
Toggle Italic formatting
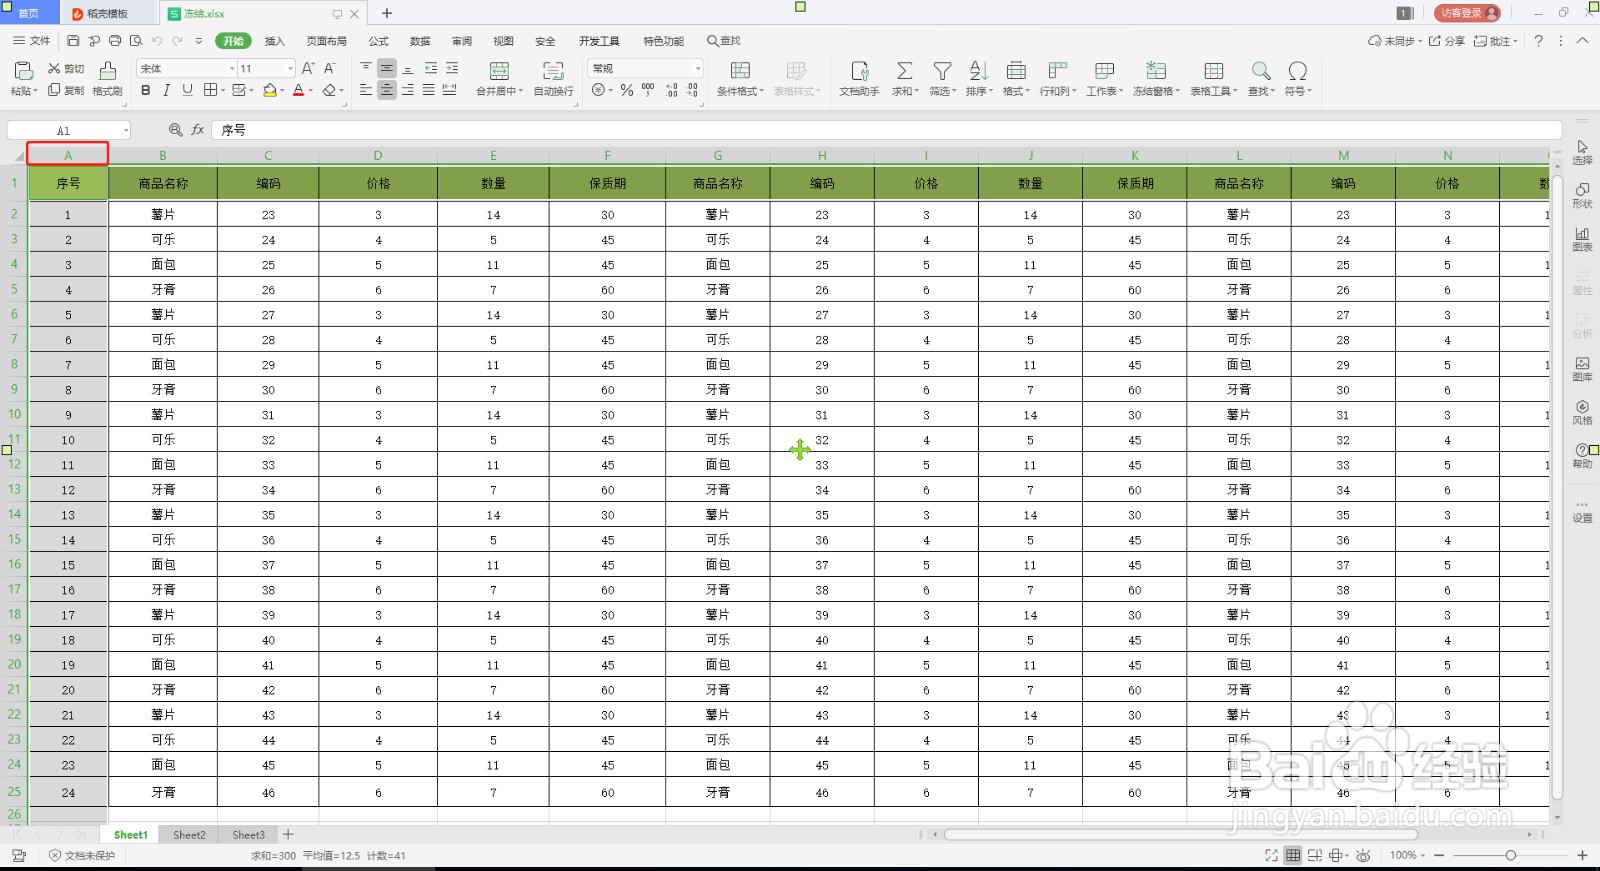(166, 90)
